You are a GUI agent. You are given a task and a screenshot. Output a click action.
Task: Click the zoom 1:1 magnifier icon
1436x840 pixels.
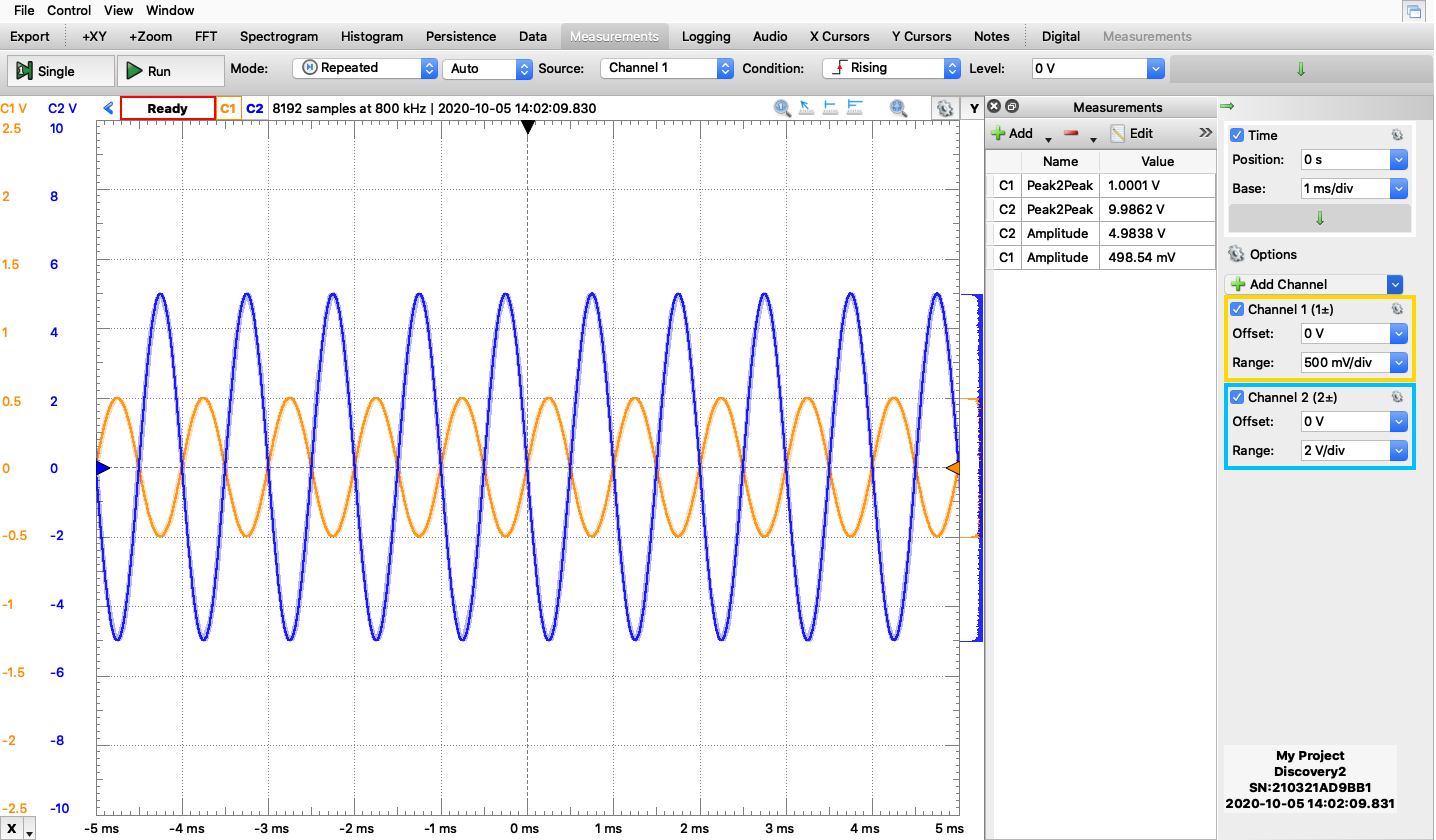[x=783, y=108]
